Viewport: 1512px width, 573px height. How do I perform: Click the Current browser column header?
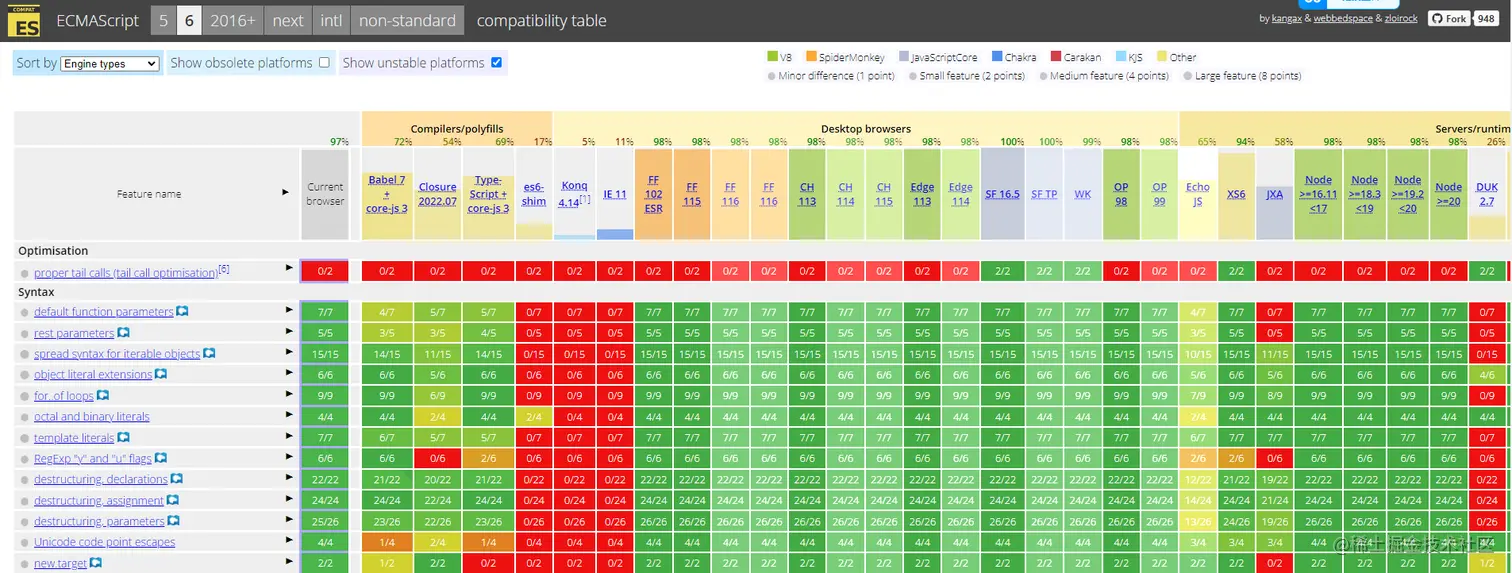point(325,194)
